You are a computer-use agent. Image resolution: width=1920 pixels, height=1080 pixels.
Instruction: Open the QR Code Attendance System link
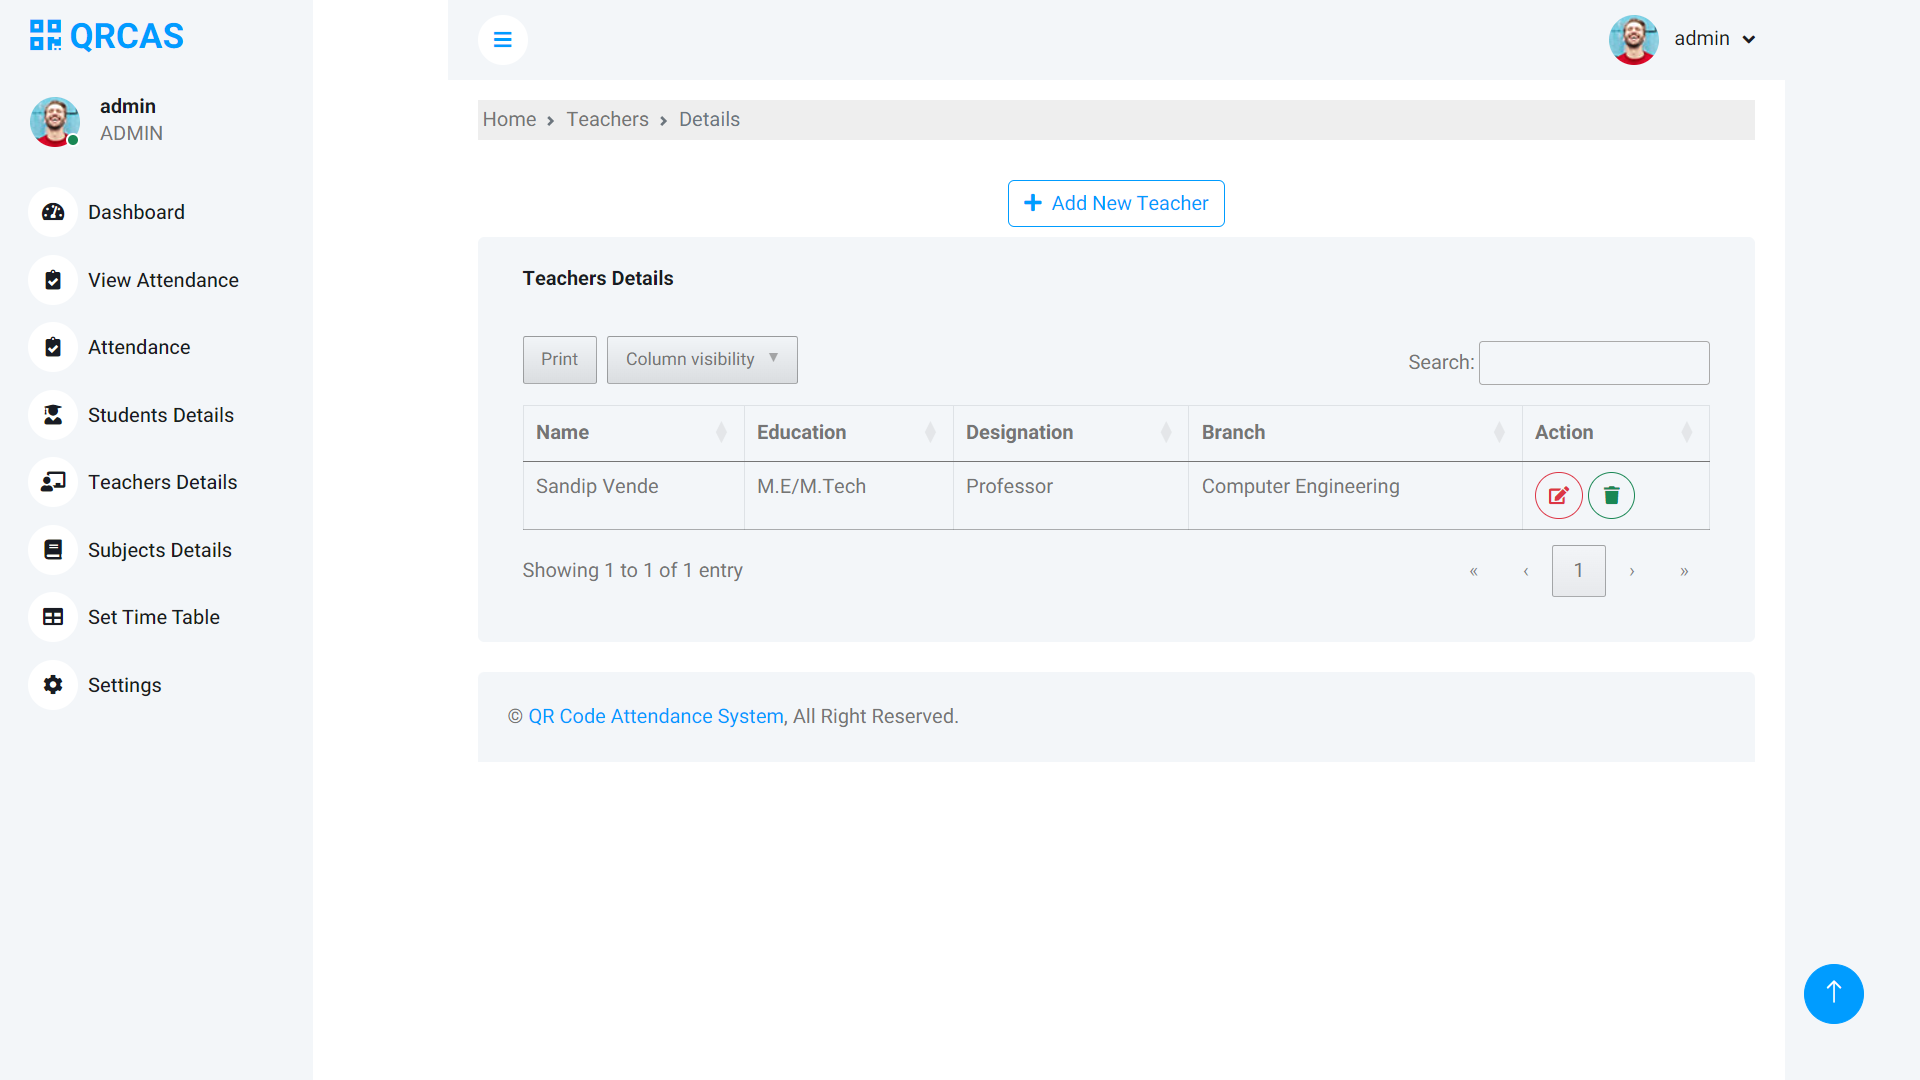click(x=655, y=716)
